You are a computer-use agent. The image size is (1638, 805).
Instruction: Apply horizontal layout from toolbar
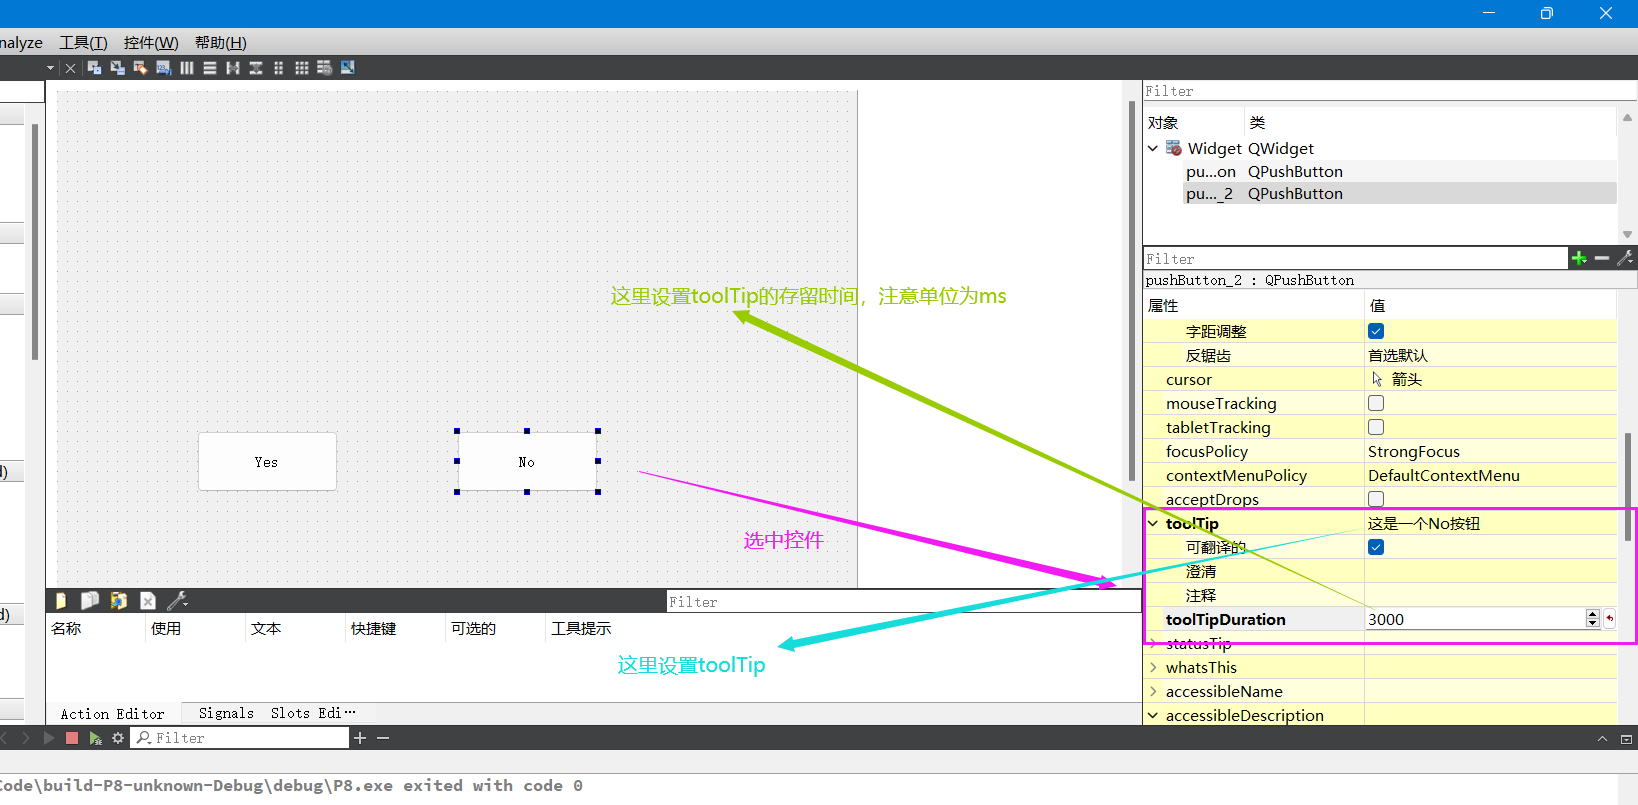pos(187,68)
